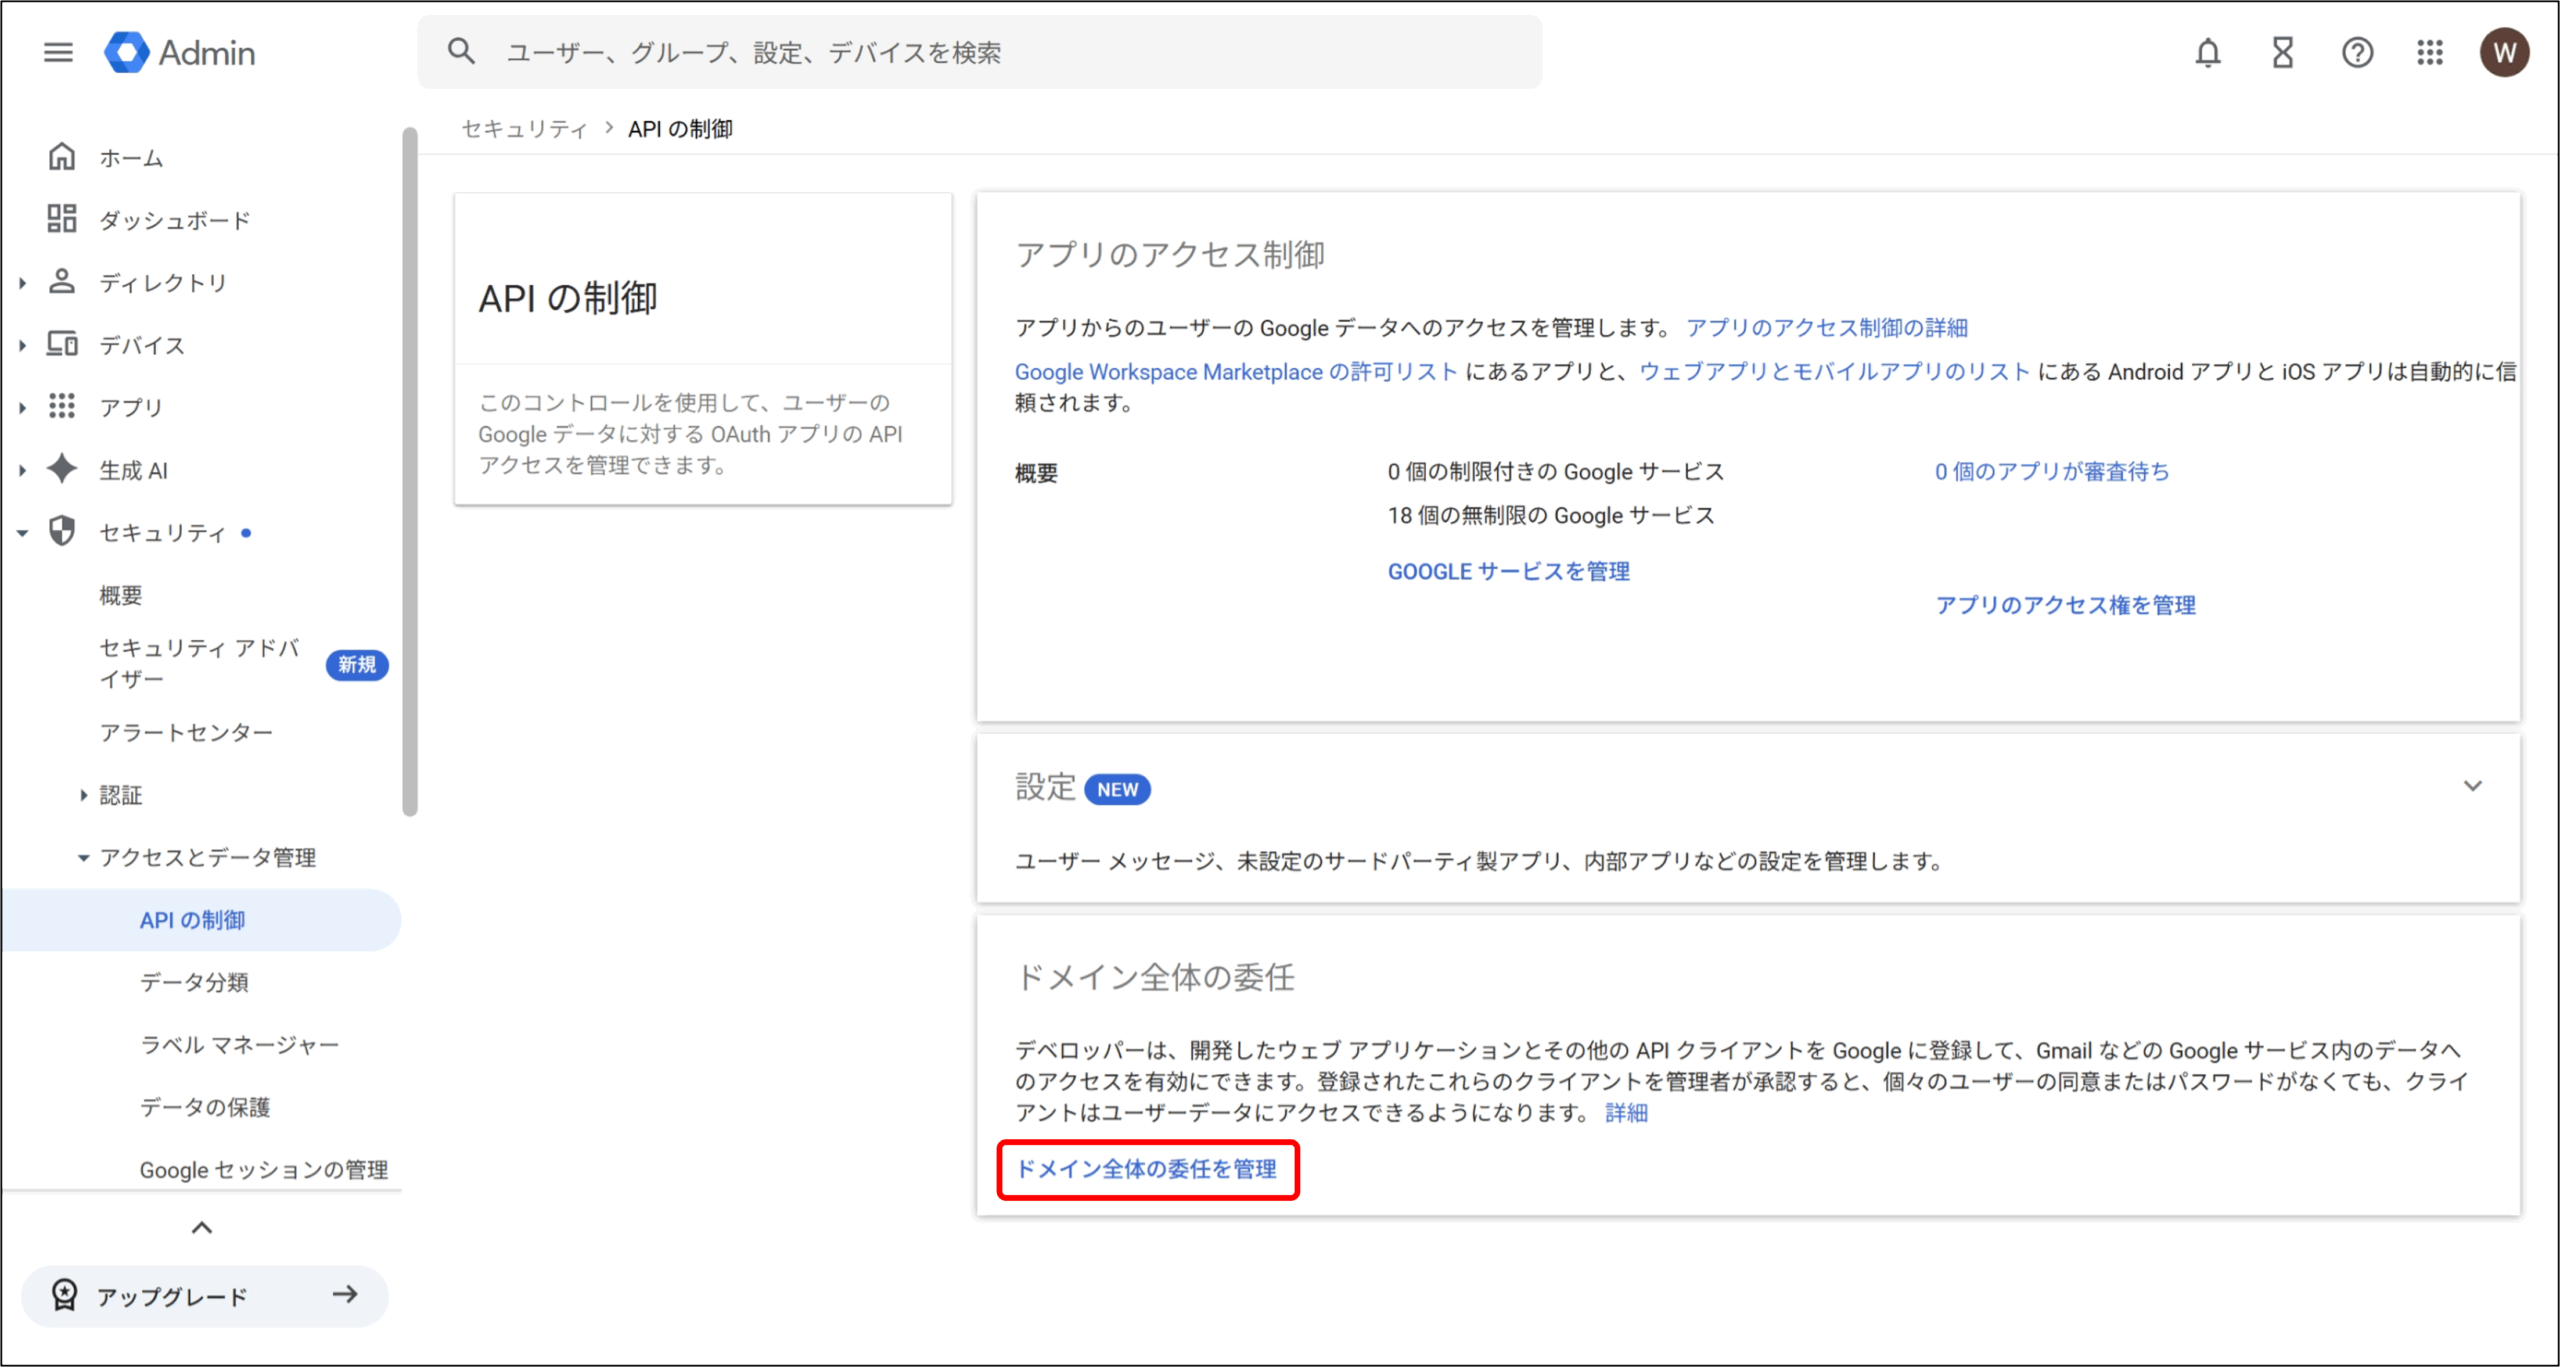Image resolution: width=2560 pixels, height=1367 pixels.
Task: Open the hourglass tasks icon
Action: [2282, 52]
